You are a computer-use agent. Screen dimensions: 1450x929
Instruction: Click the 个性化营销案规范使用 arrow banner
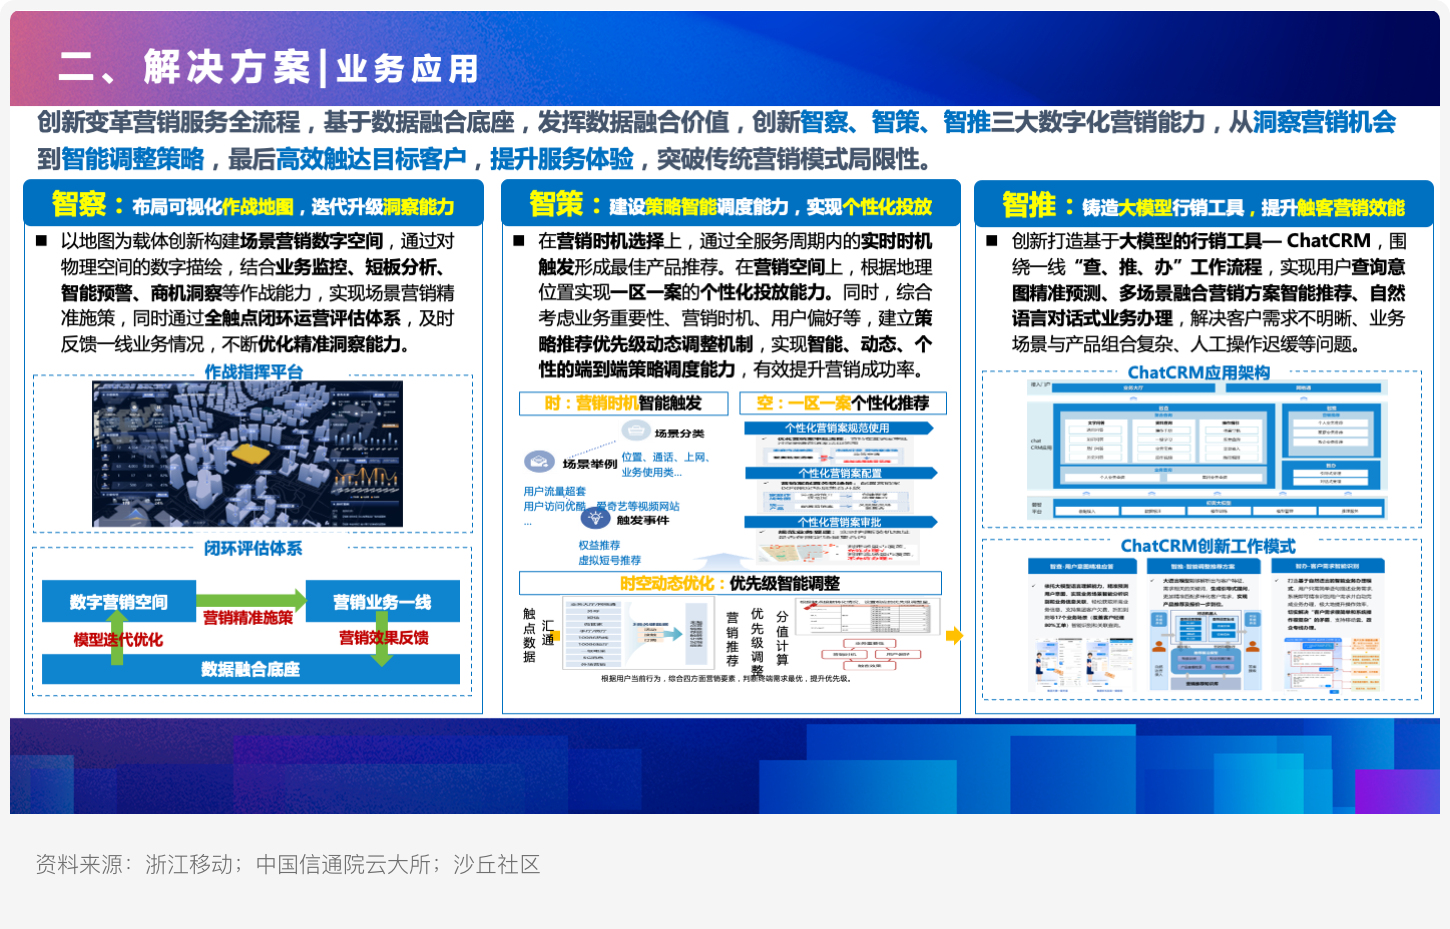838,428
